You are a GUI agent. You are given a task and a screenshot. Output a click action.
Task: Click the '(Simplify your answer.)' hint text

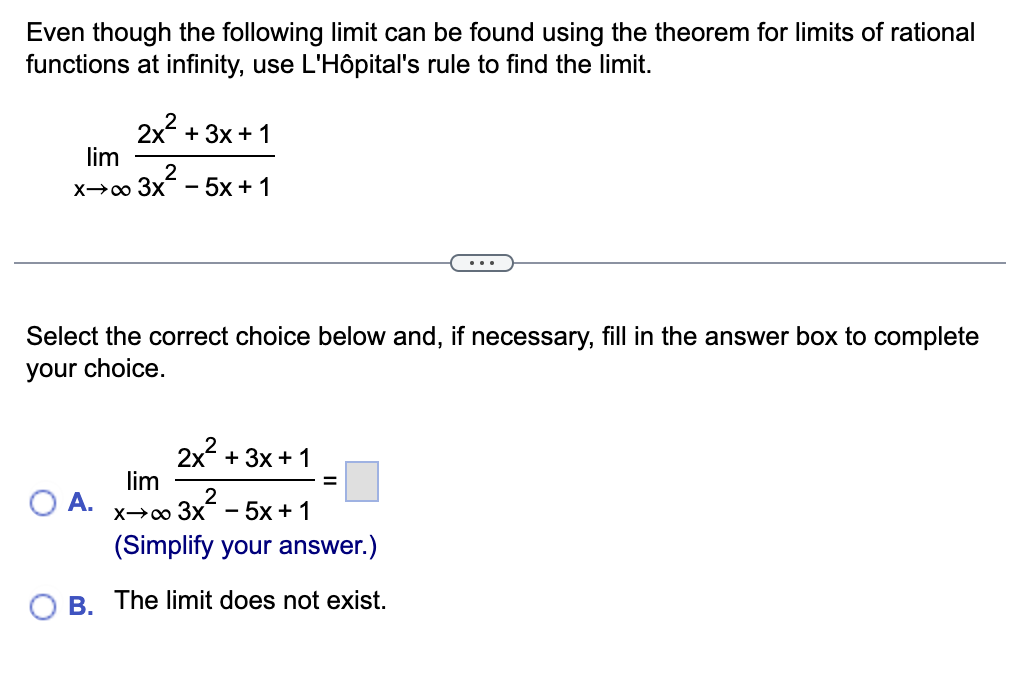coord(244,545)
